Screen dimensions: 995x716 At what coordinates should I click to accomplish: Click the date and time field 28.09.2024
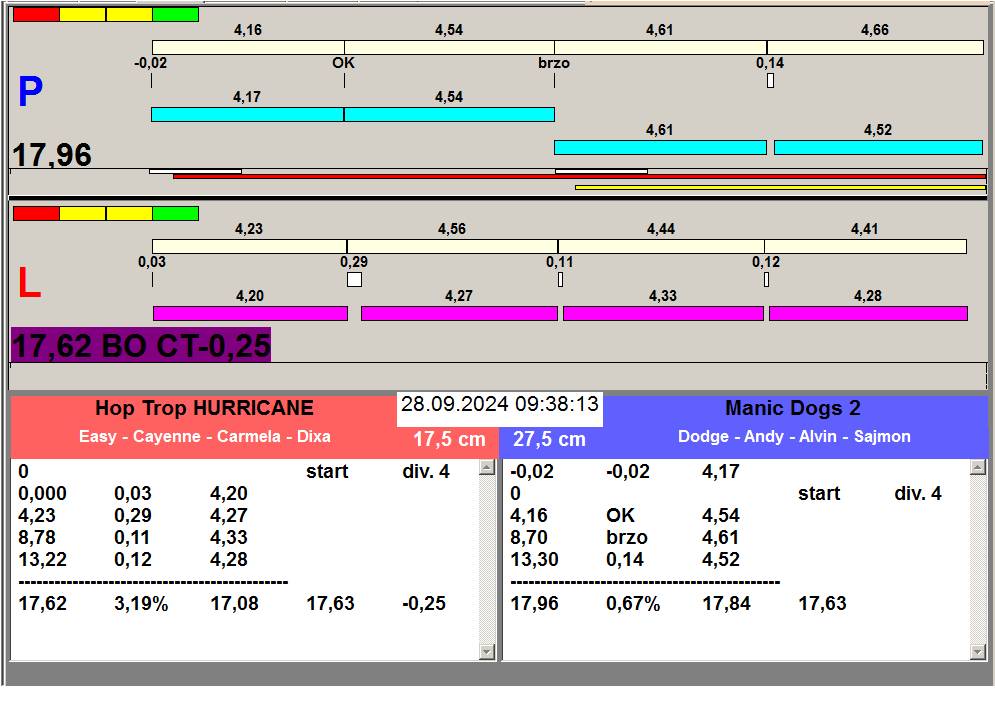499,405
